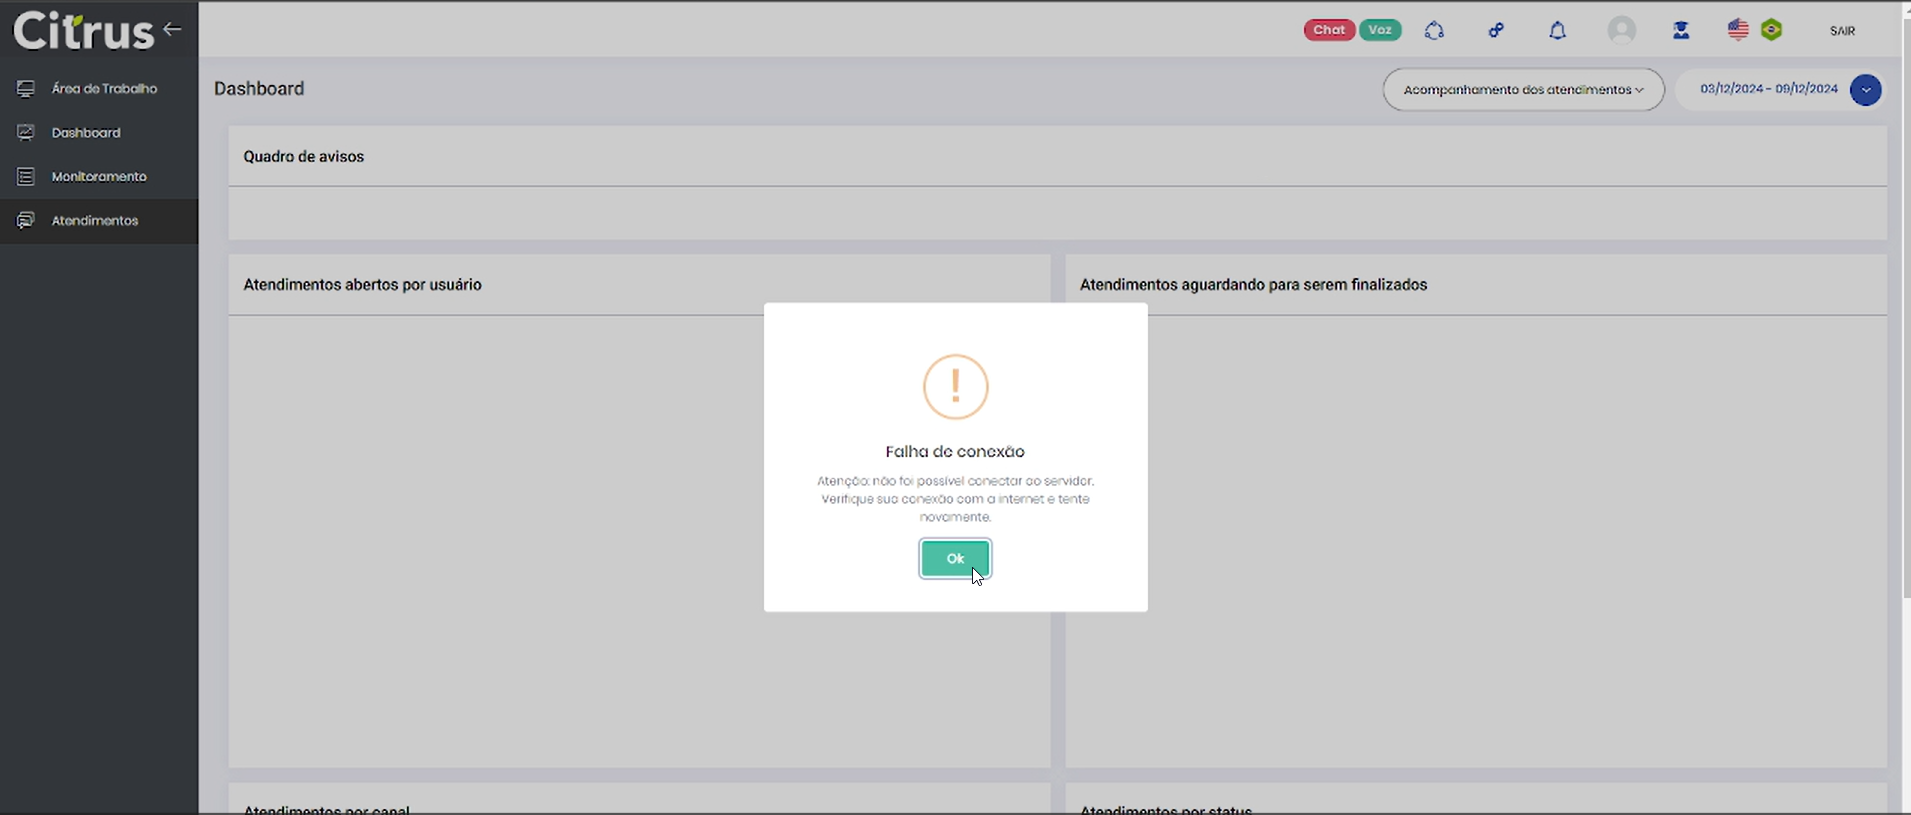Viewport: 1911px width, 815px height.
Task: Open Monitoramento from the sidebar
Action: click(x=99, y=177)
